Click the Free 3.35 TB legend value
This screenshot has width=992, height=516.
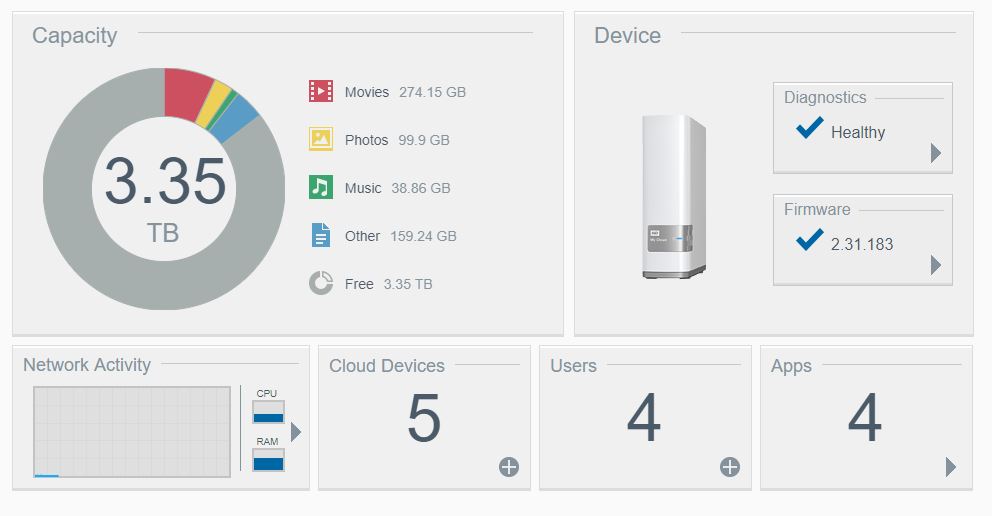click(x=408, y=285)
